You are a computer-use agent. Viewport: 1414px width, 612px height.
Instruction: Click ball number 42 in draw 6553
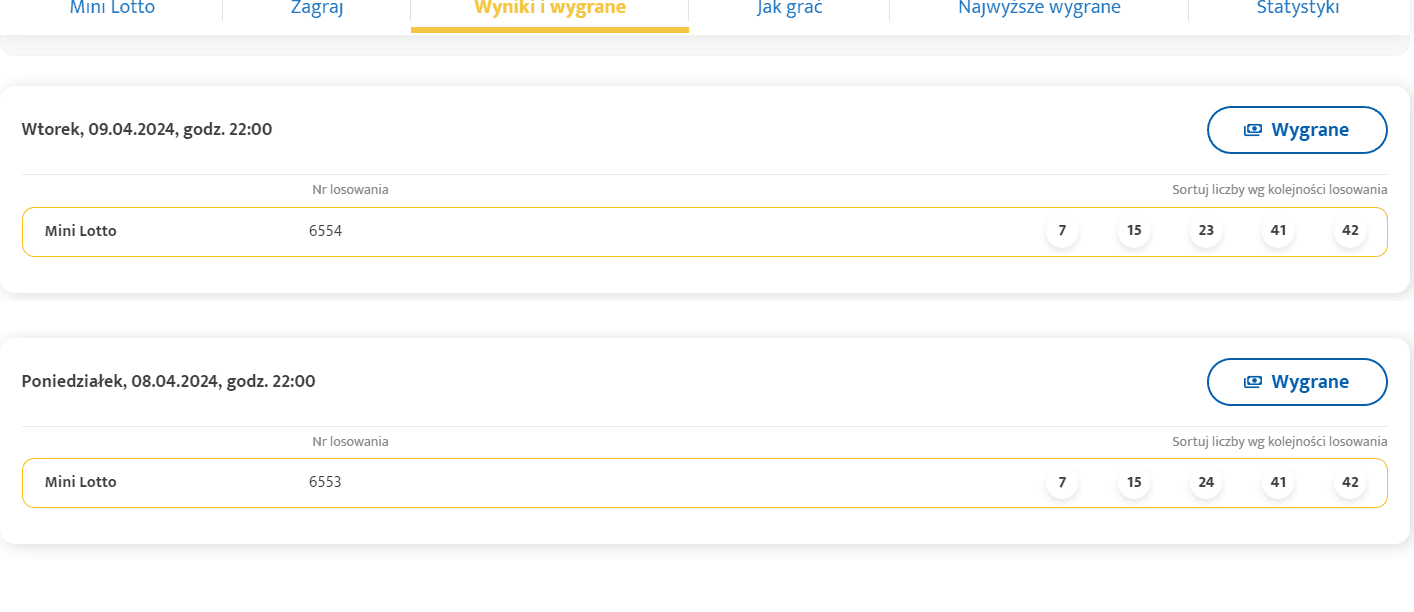click(1350, 482)
